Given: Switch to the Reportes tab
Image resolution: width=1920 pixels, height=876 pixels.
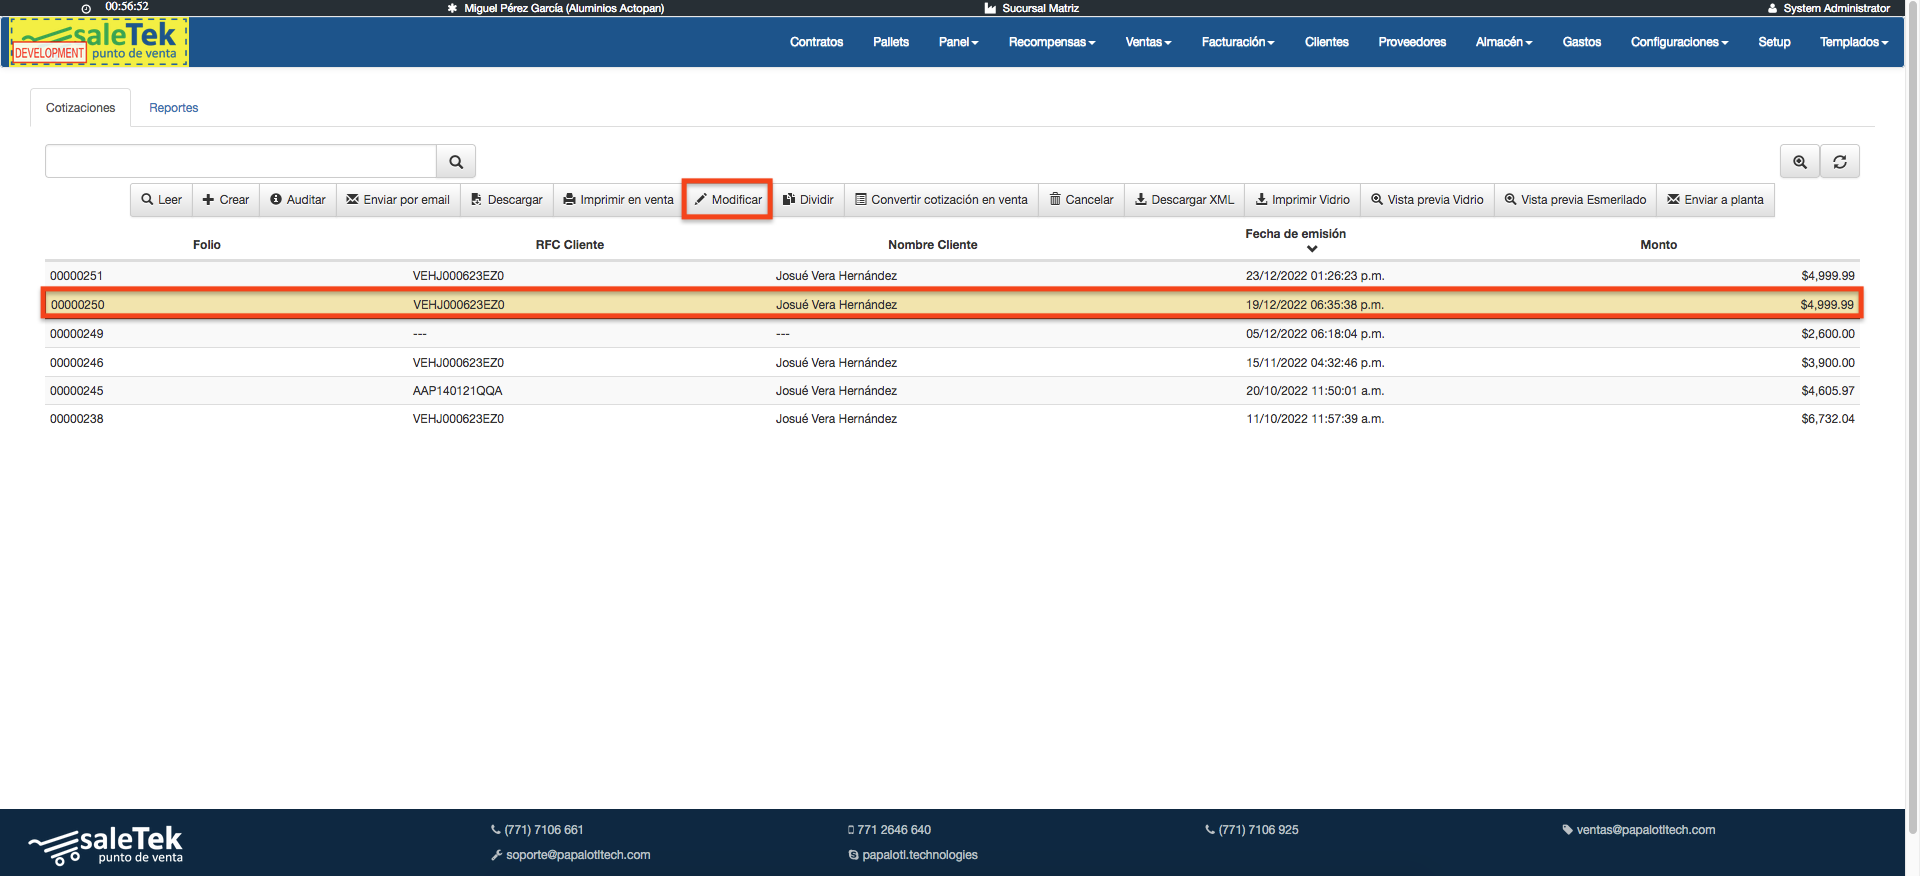Looking at the screenshot, I should (x=173, y=108).
